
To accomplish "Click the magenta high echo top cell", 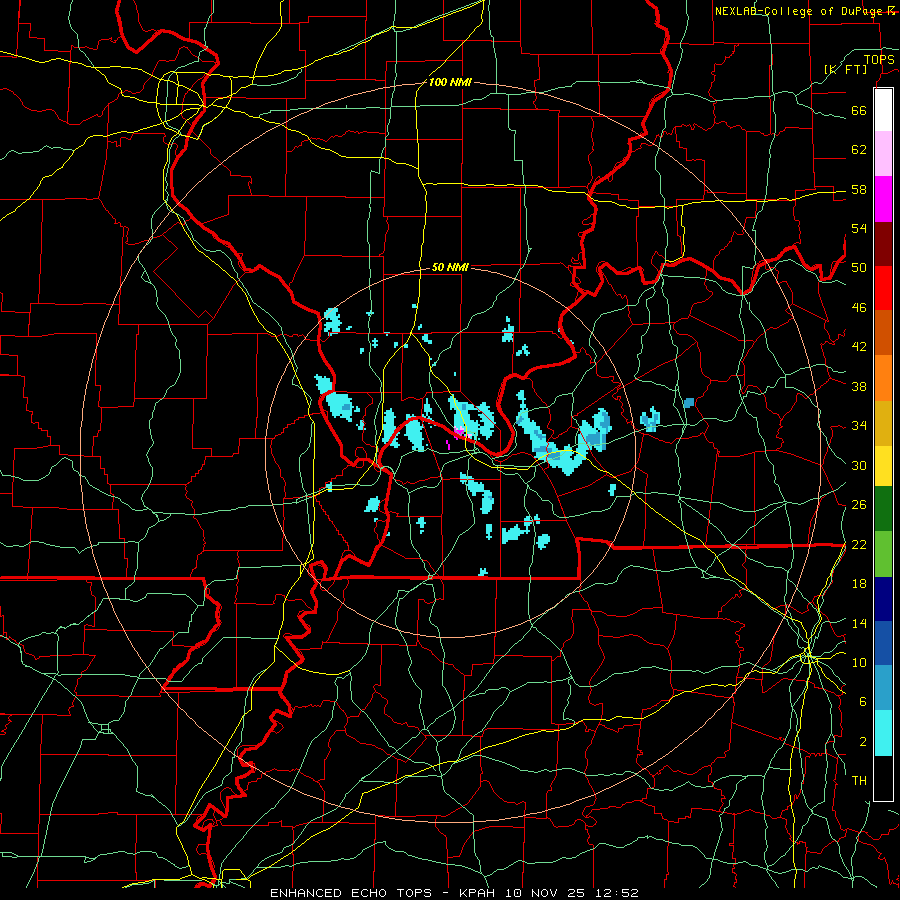I will [x=459, y=432].
